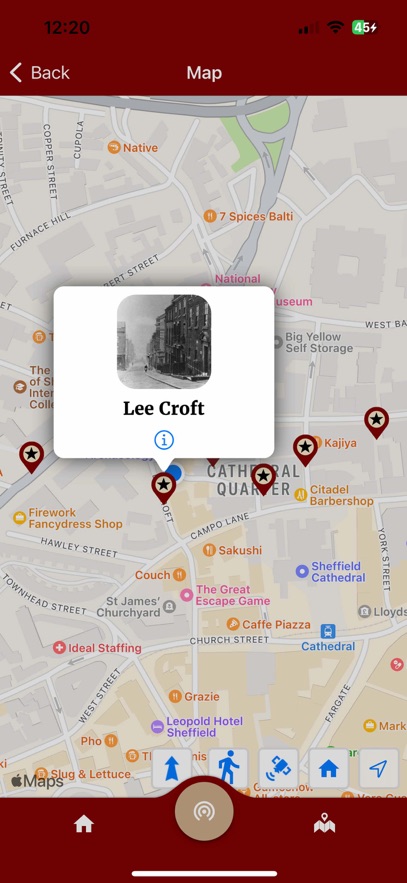Tap the star pin on Cathedral Quarter label

tap(263, 479)
